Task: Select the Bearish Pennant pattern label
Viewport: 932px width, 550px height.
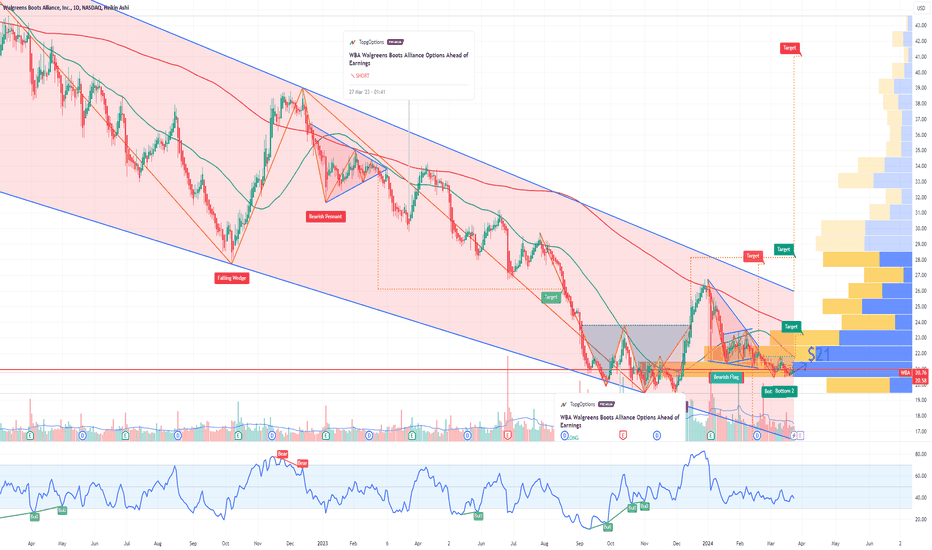Action: tap(325, 216)
